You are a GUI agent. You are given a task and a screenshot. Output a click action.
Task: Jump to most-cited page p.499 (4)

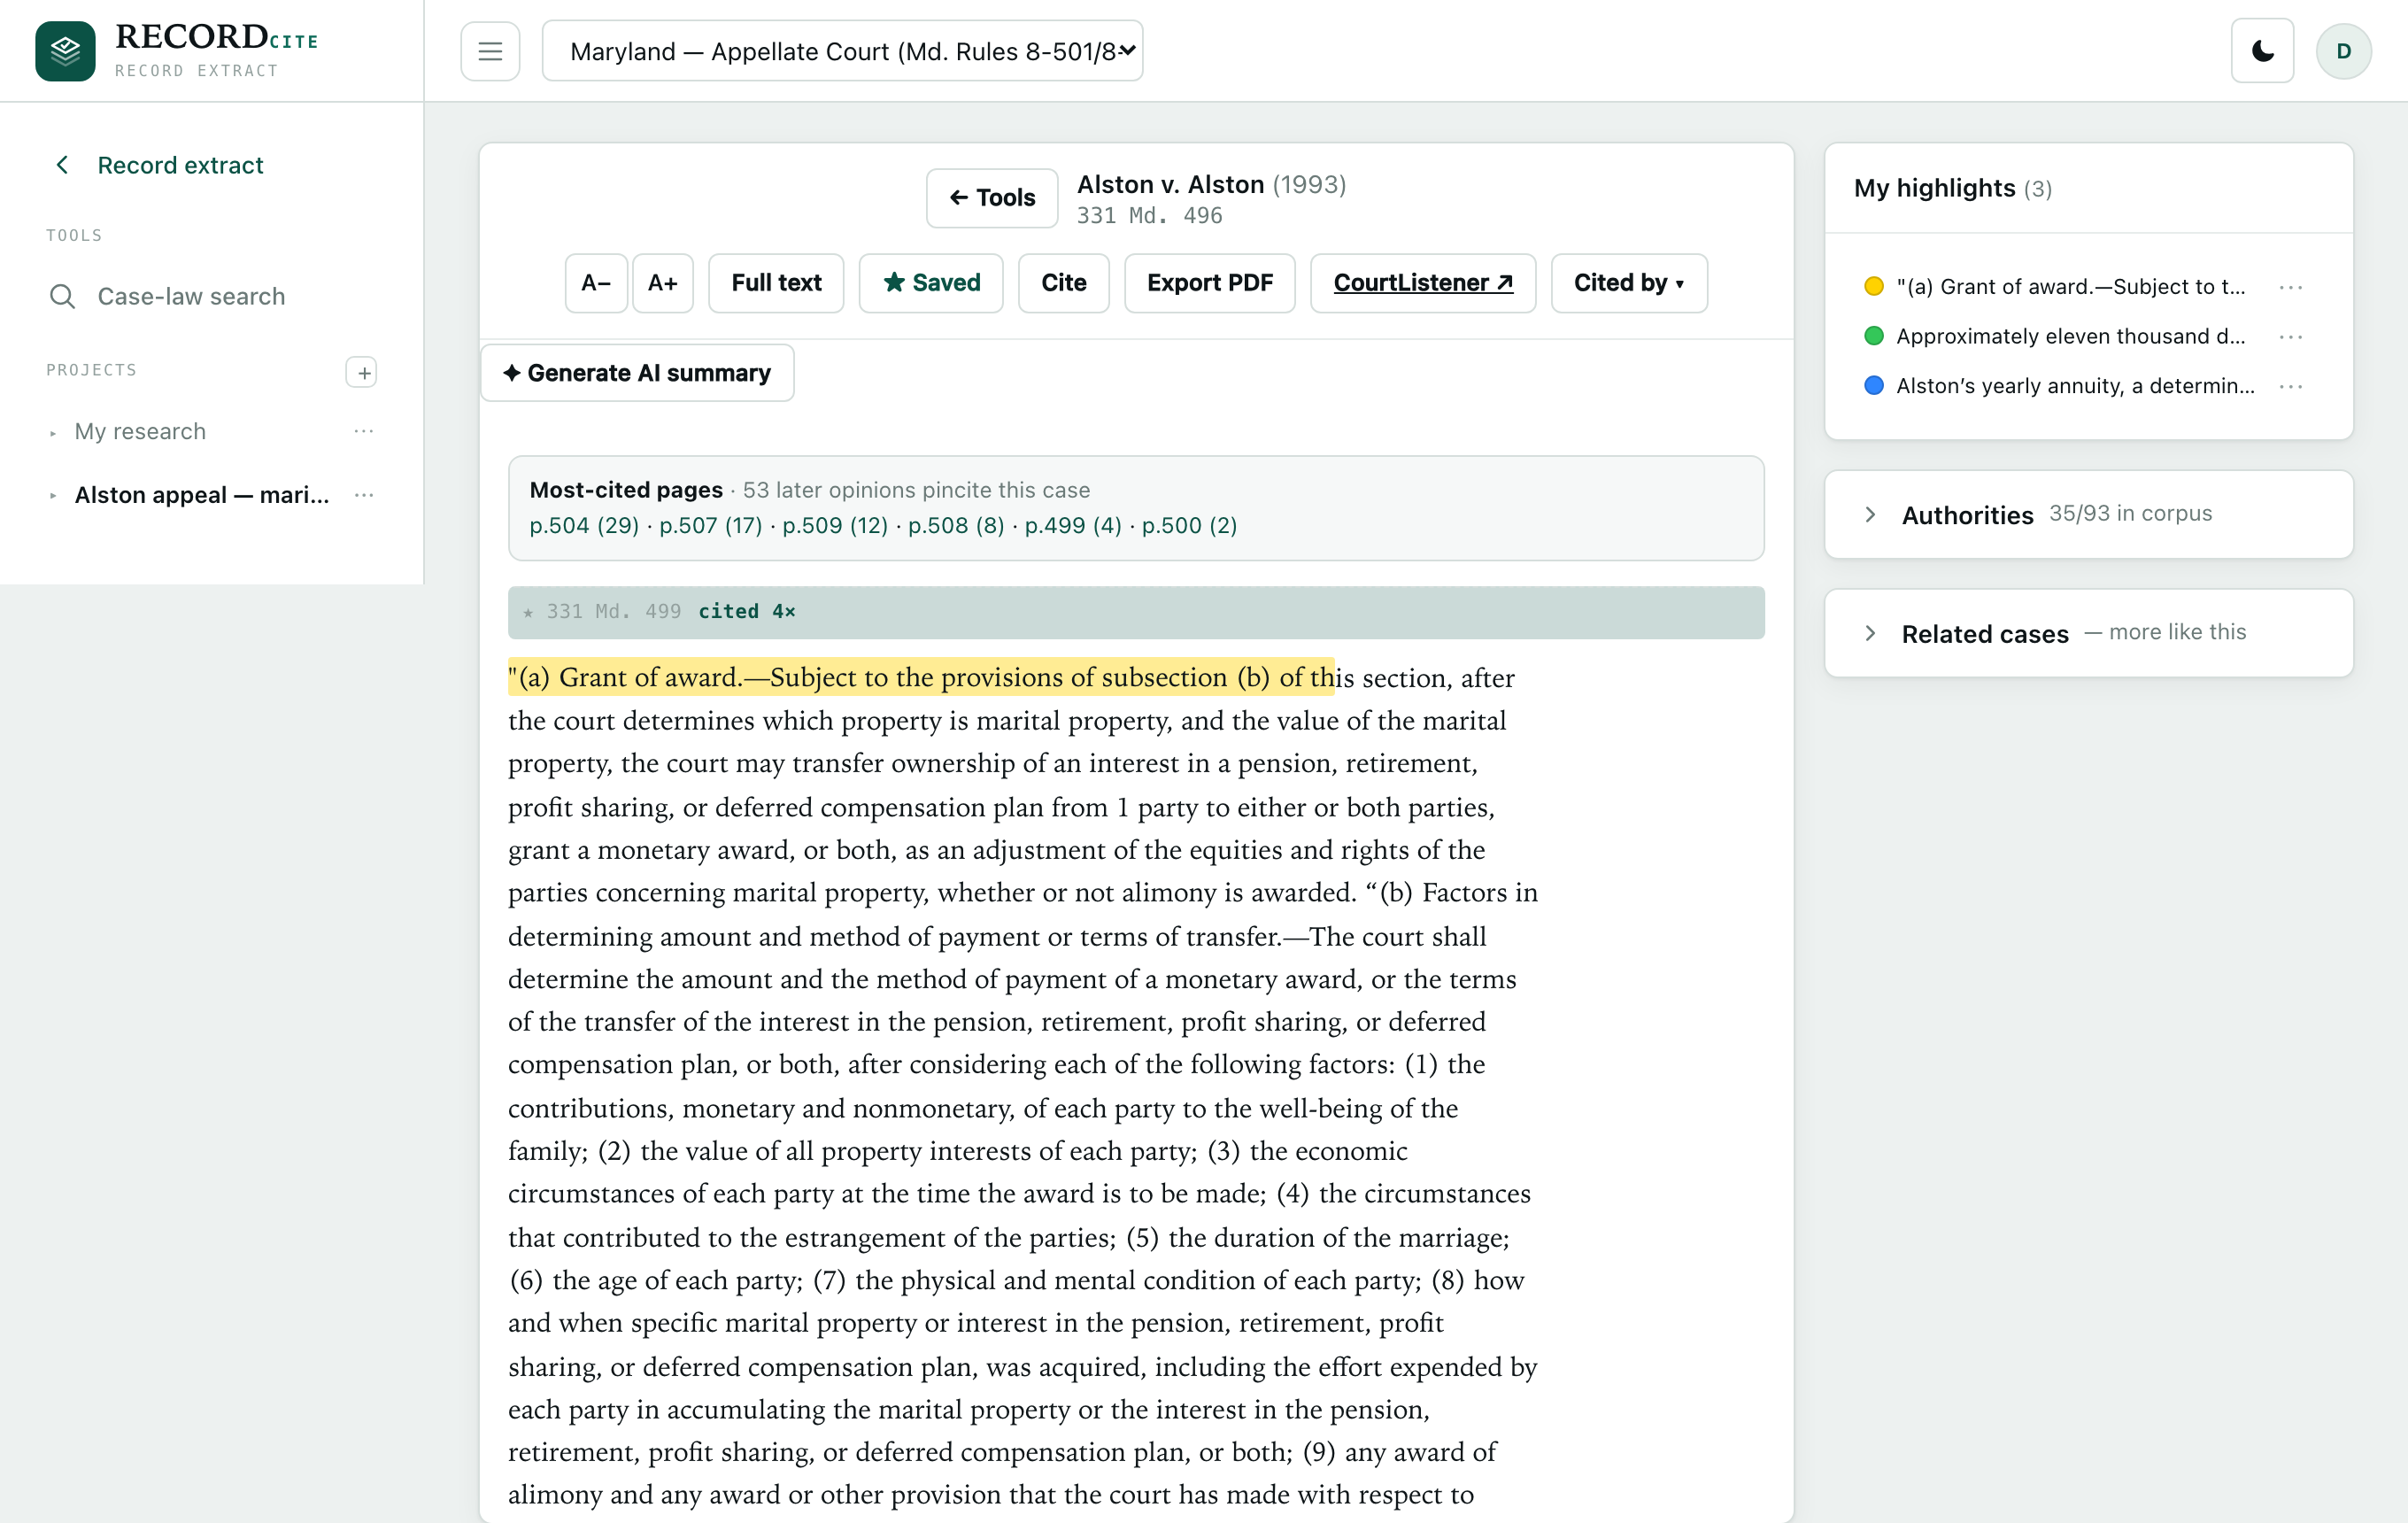coord(1073,525)
